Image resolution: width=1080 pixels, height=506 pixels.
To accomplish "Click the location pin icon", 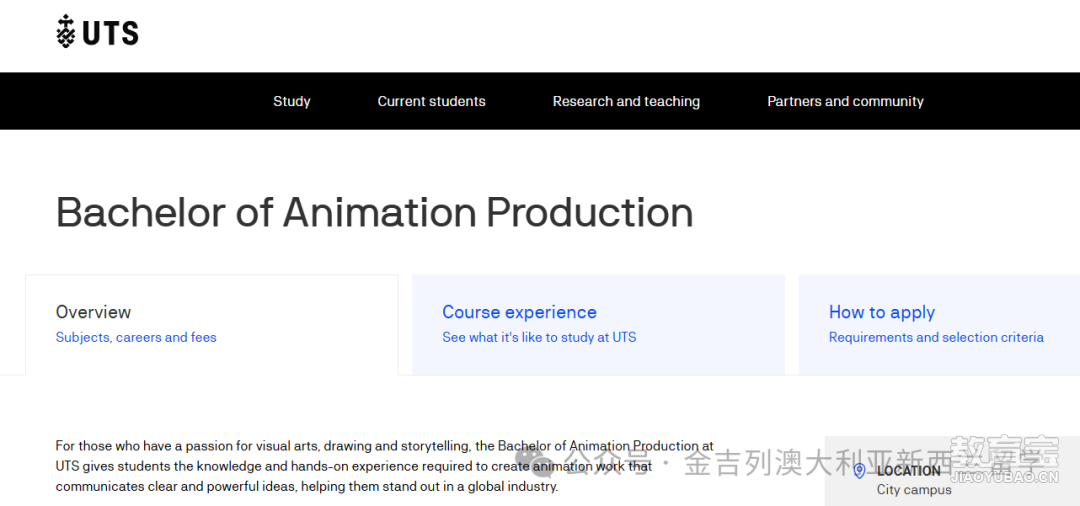I will coord(859,471).
